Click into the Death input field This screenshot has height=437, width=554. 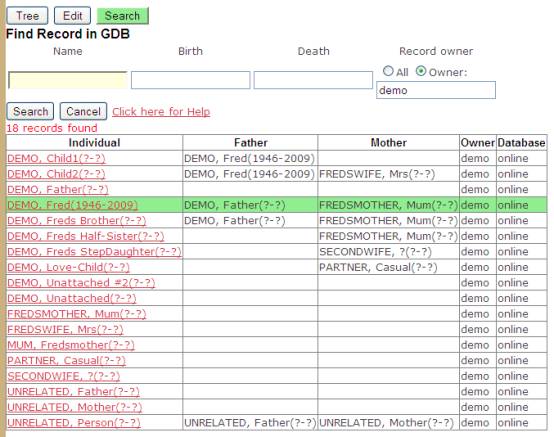tap(313, 80)
